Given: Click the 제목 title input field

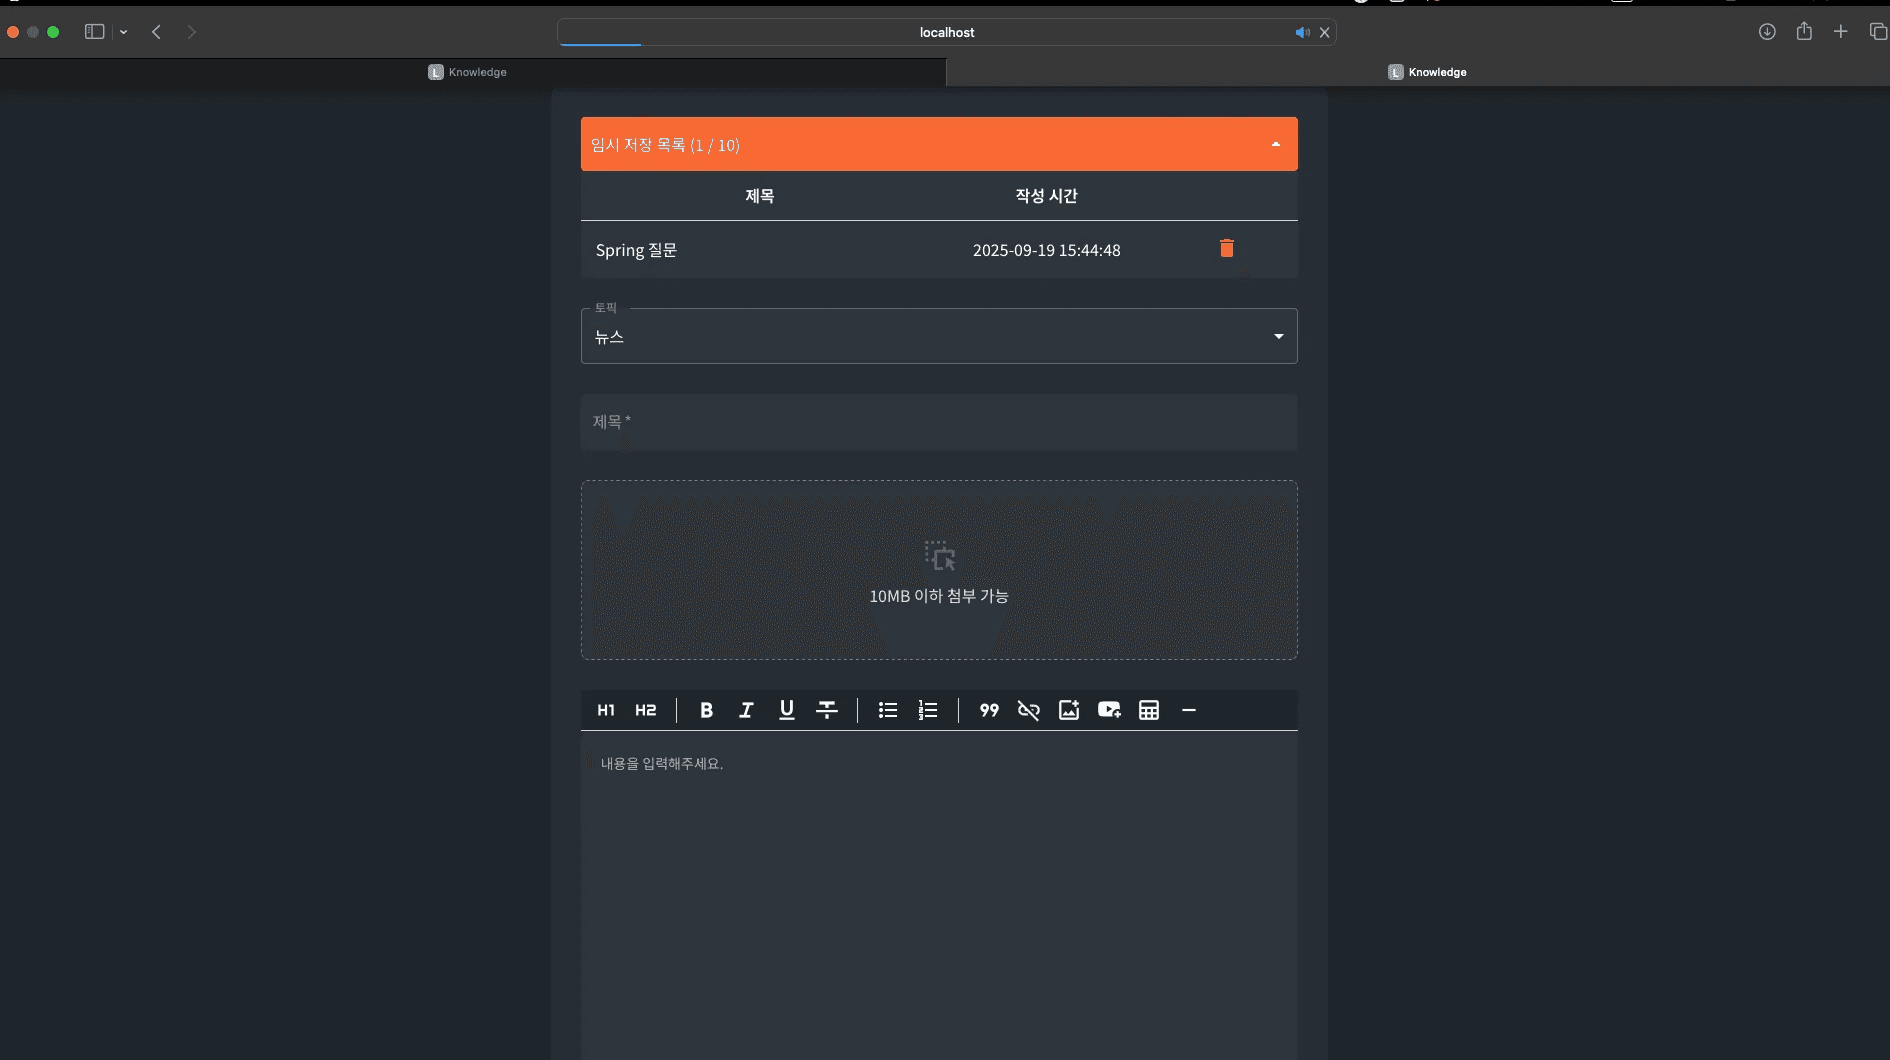Looking at the screenshot, I should (938, 422).
